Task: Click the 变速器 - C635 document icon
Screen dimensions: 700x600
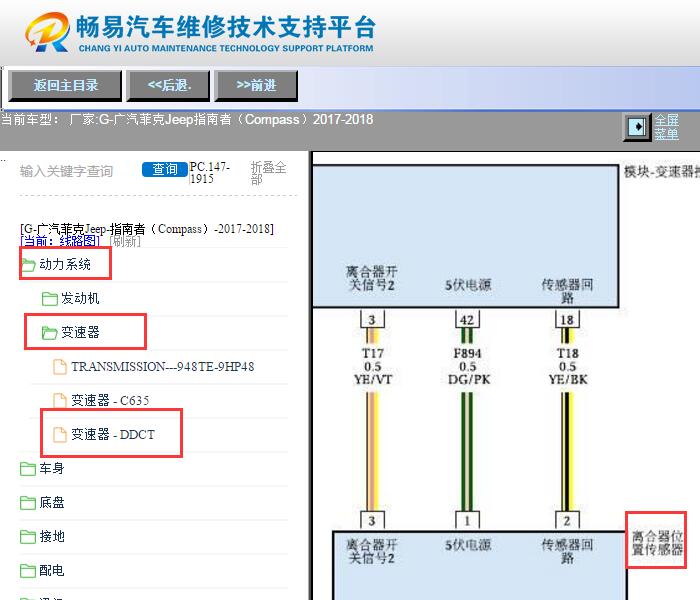Action: (60, 400)
